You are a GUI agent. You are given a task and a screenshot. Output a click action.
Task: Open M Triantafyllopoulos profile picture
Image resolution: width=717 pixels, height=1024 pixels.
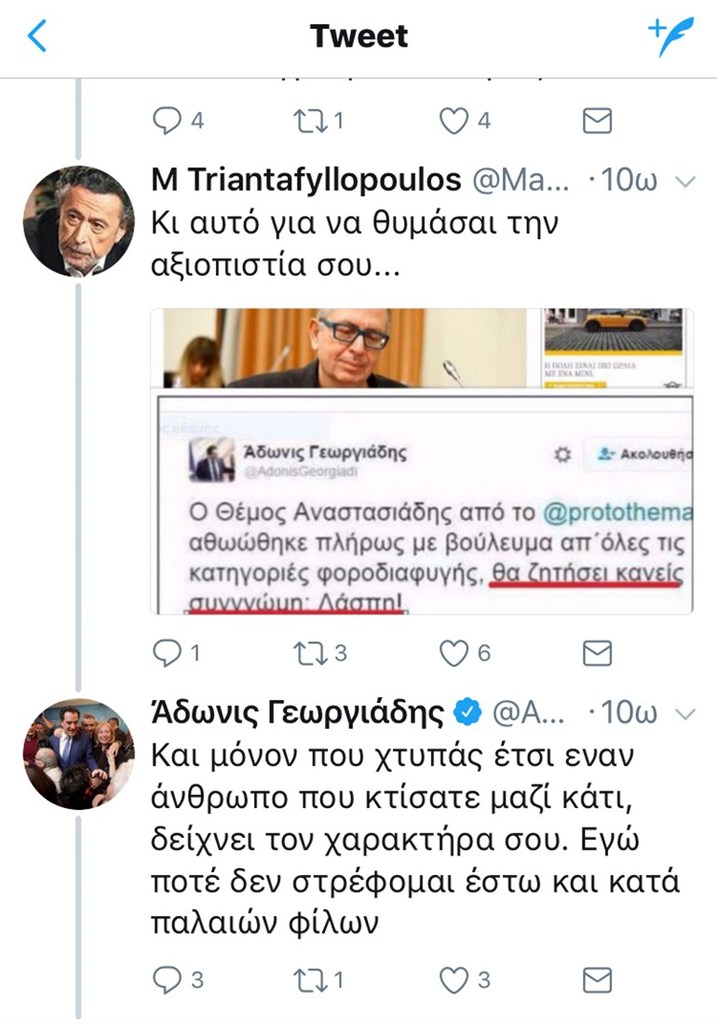pyautogui.click(x=78, y=221)
